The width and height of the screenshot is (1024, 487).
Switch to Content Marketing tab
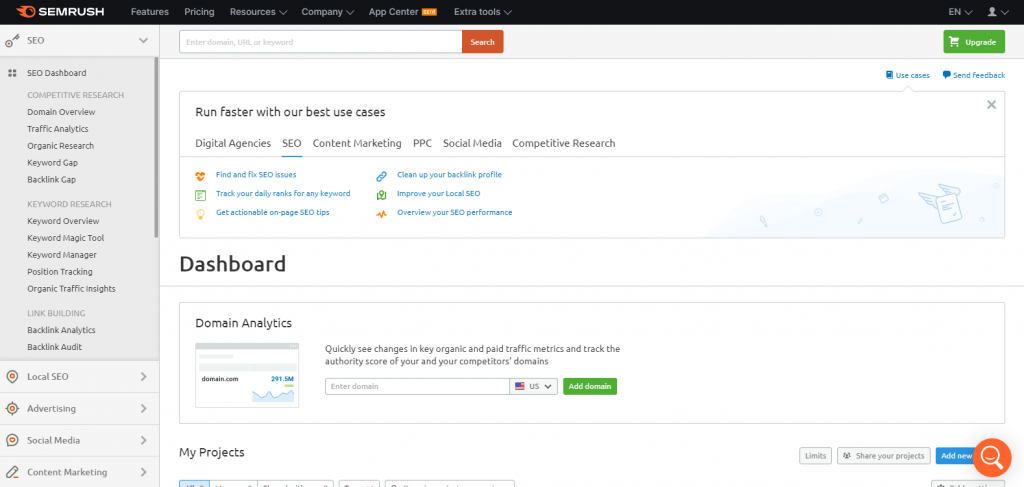[357, 144]
